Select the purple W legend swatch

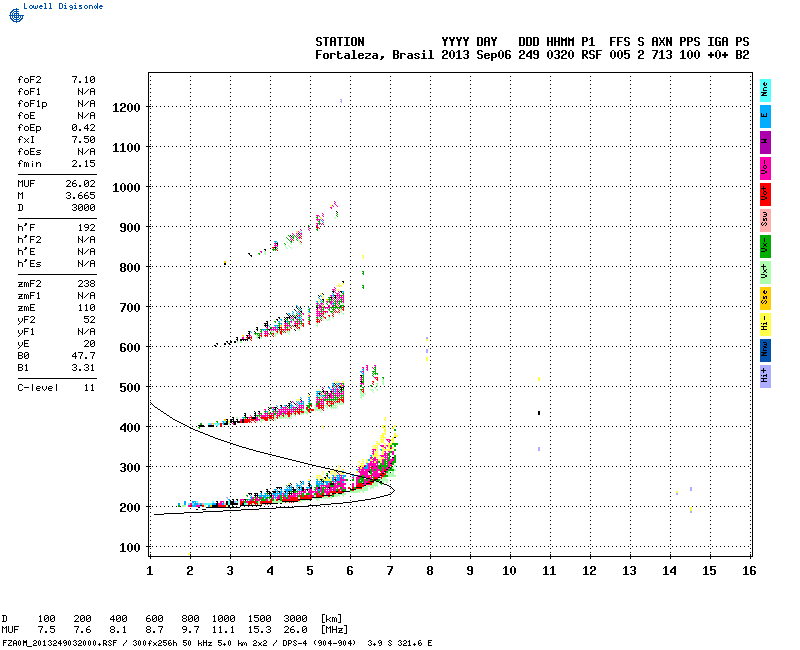pos(765,142)
